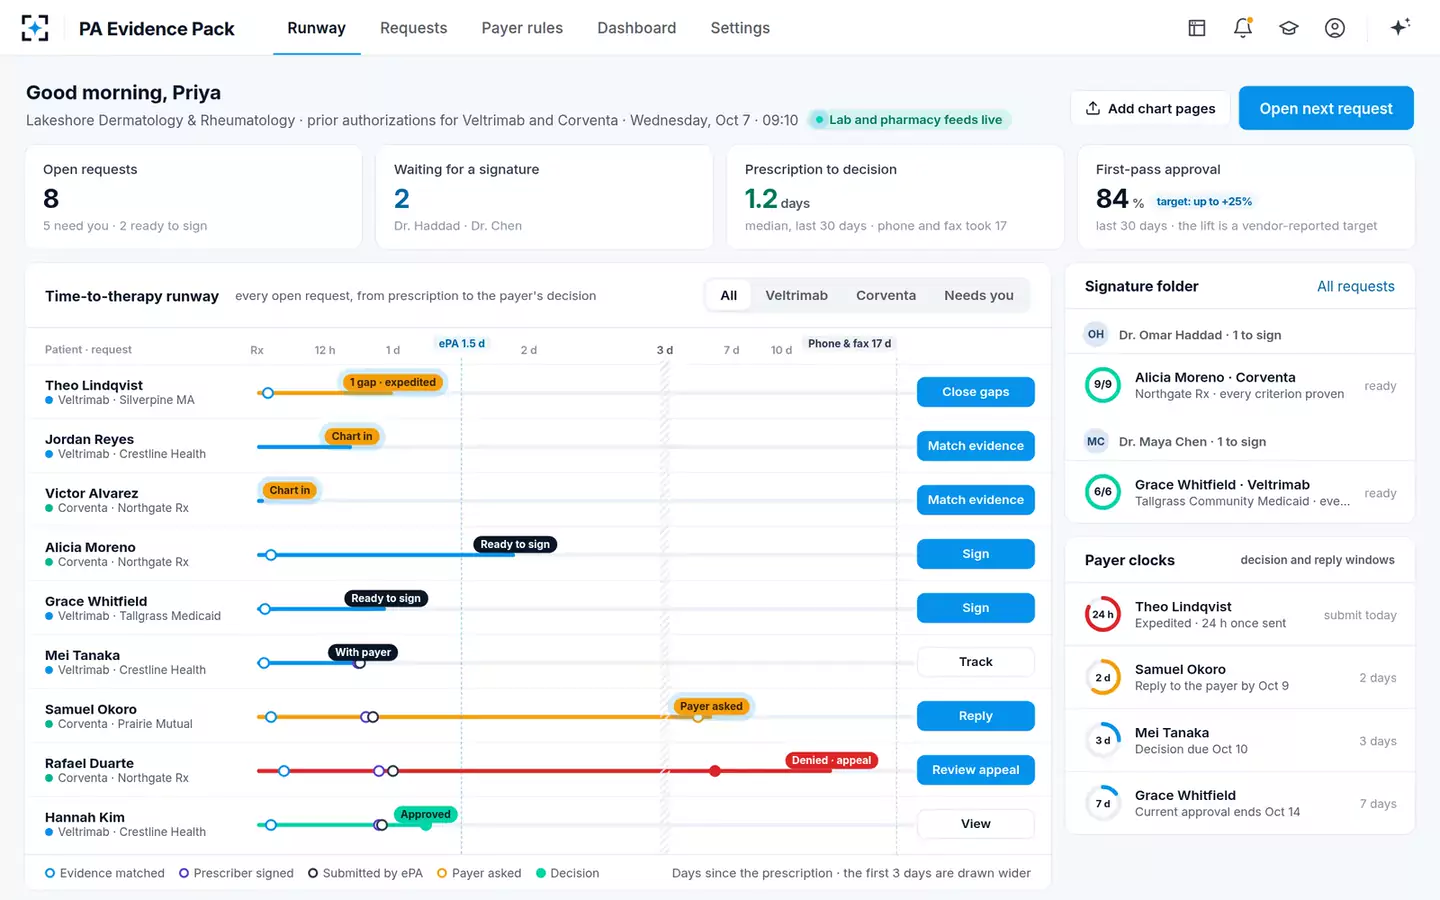1440x900 pixels.
Task: Click Theo Lindqvist 24 h clock ring
Action: [1103, 615]
